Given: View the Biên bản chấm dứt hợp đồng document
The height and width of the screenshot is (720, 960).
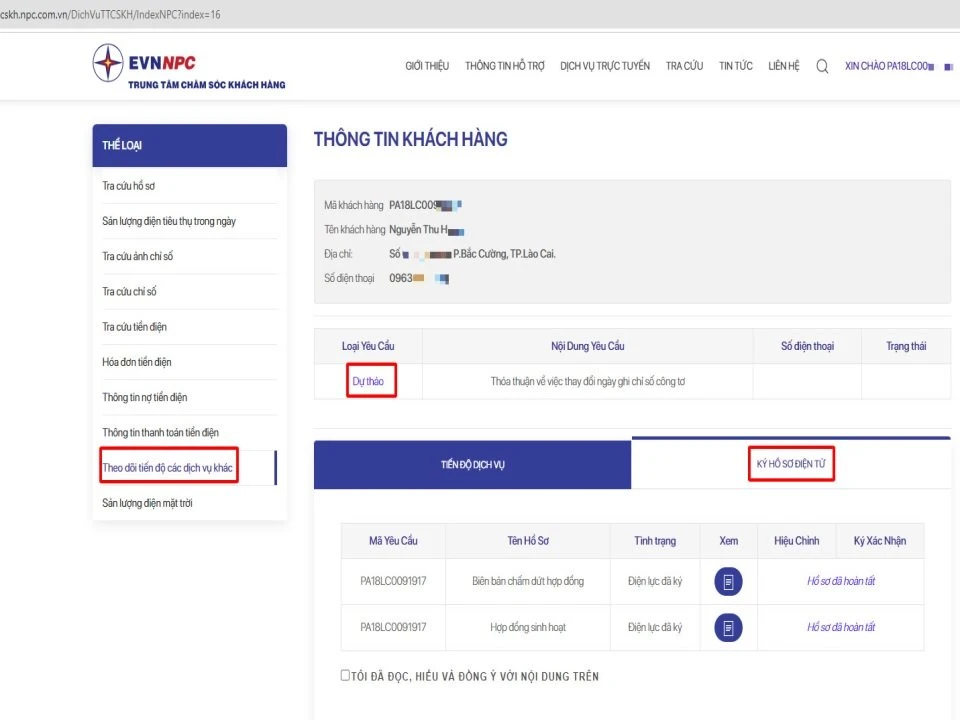Looking at the screenshot, I should pyautogui.click(x=728, y=581).
